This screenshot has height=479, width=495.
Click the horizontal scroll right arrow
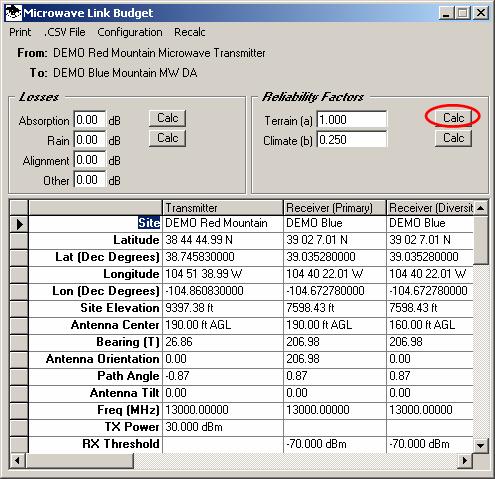pos(465,461)
